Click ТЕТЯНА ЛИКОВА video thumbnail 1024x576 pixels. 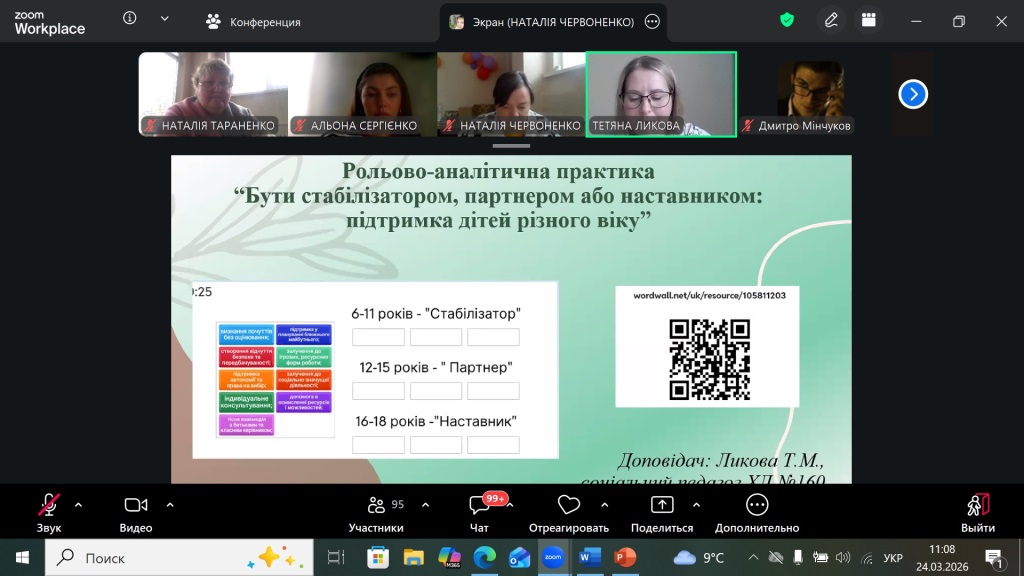(661, 93)
